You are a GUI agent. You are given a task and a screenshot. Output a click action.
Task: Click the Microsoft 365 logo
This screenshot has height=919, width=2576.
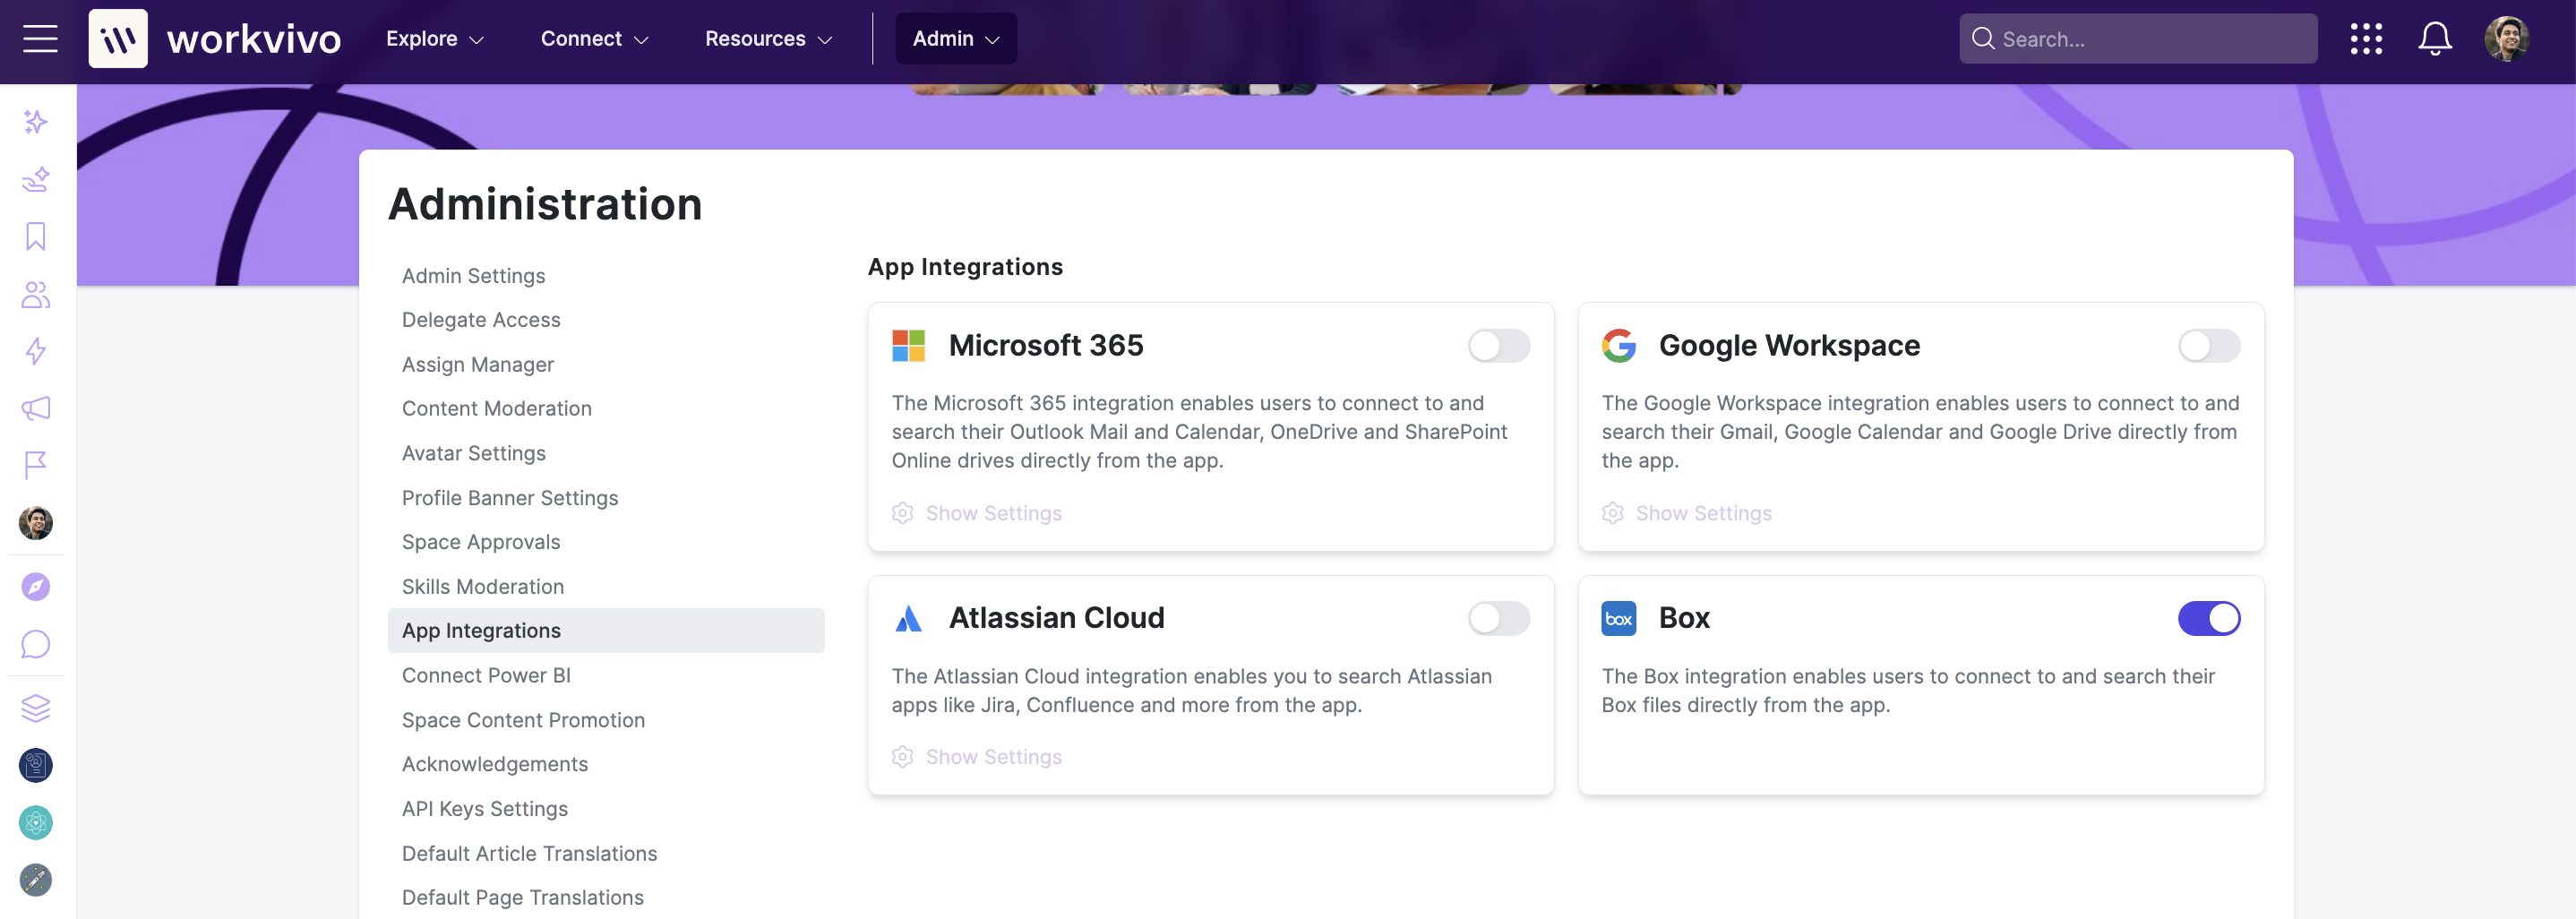[x=908, y=346]
